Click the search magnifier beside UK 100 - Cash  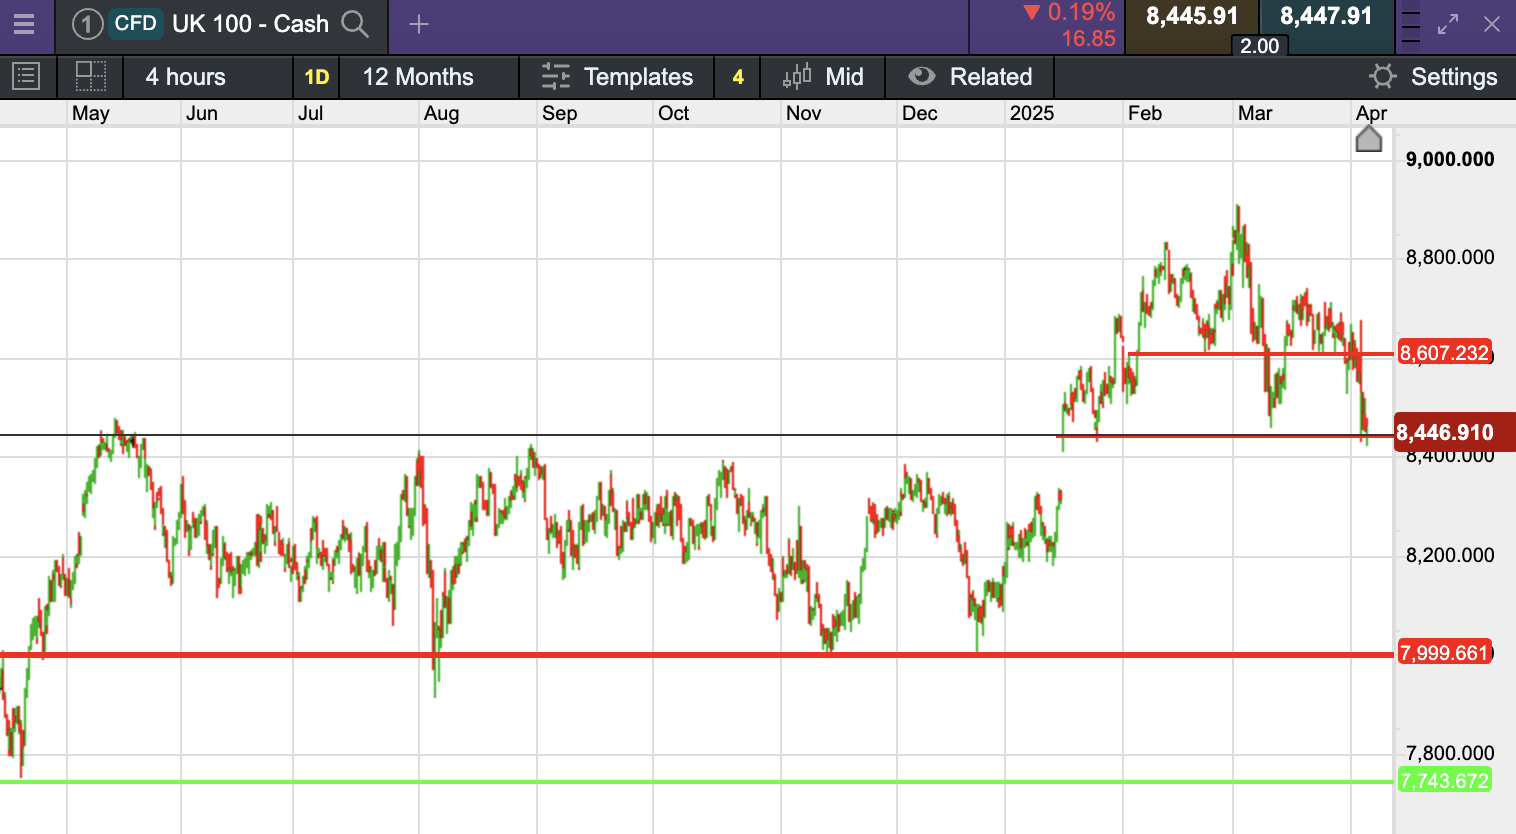(x=355, y=24)
